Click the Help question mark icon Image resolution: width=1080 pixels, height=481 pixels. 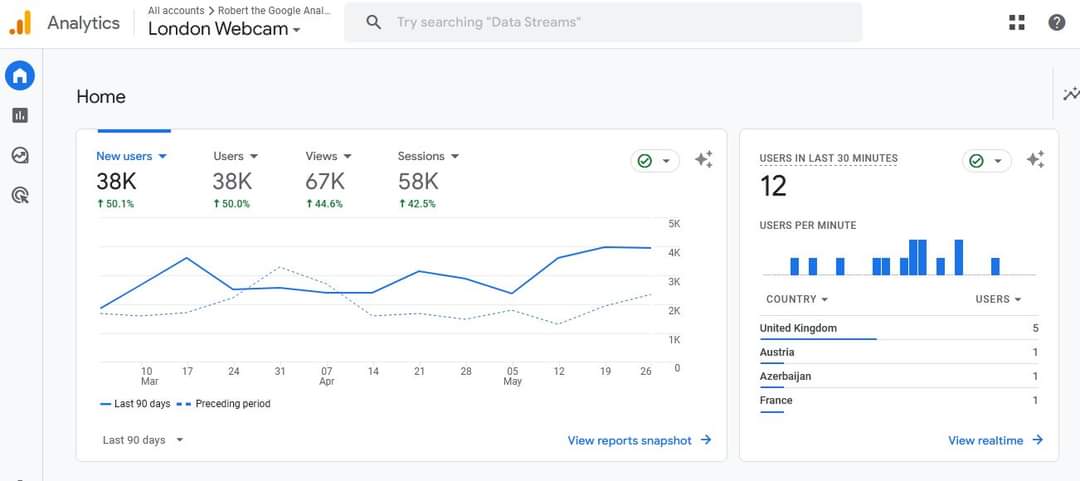(x=1057, y=22)
